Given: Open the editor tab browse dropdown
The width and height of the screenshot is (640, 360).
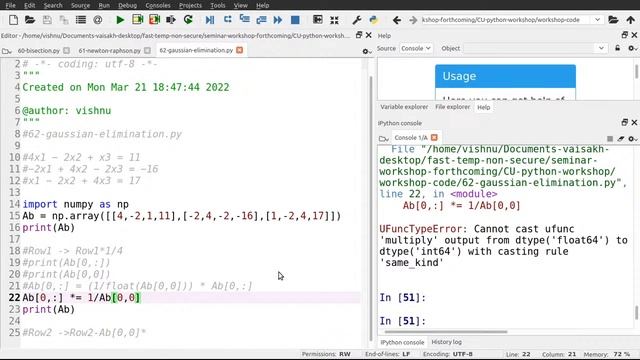Looking at the screenshot, I should tap(7, 51).
